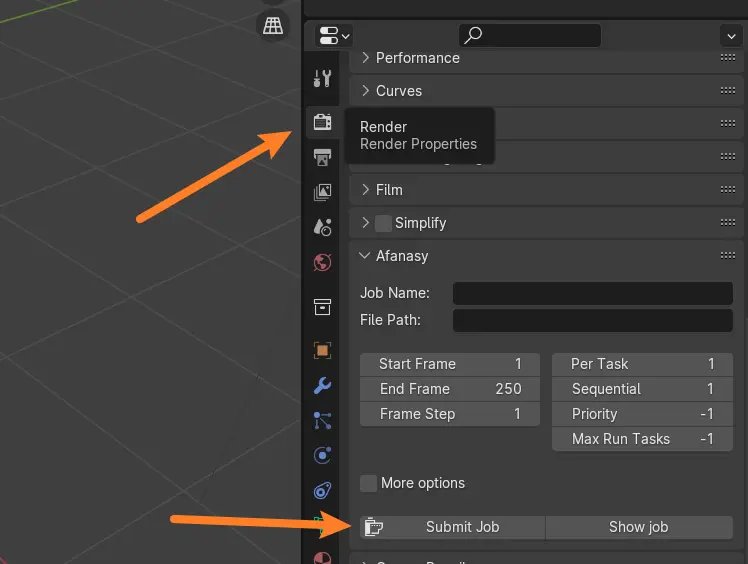Expand the Performance panel
Viewport: 748px width, 564px height.
pyautogui.click(x=365, y=58)
